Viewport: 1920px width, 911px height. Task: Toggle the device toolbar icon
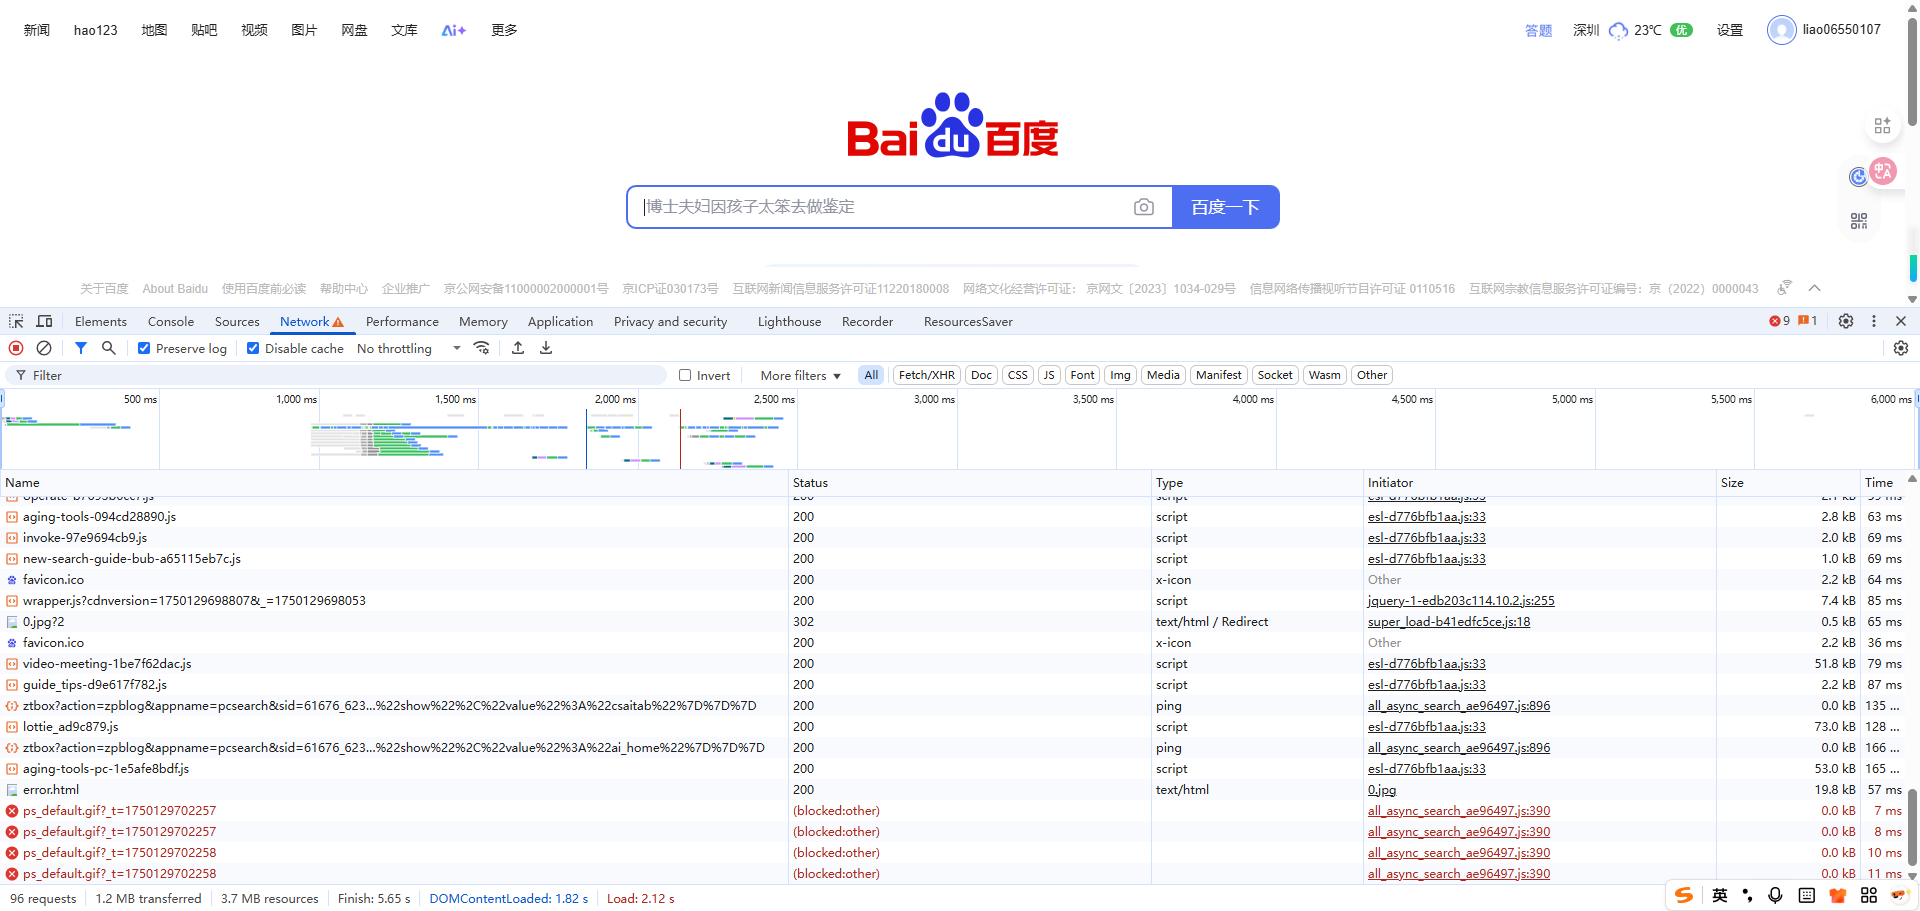click(44, 321)
